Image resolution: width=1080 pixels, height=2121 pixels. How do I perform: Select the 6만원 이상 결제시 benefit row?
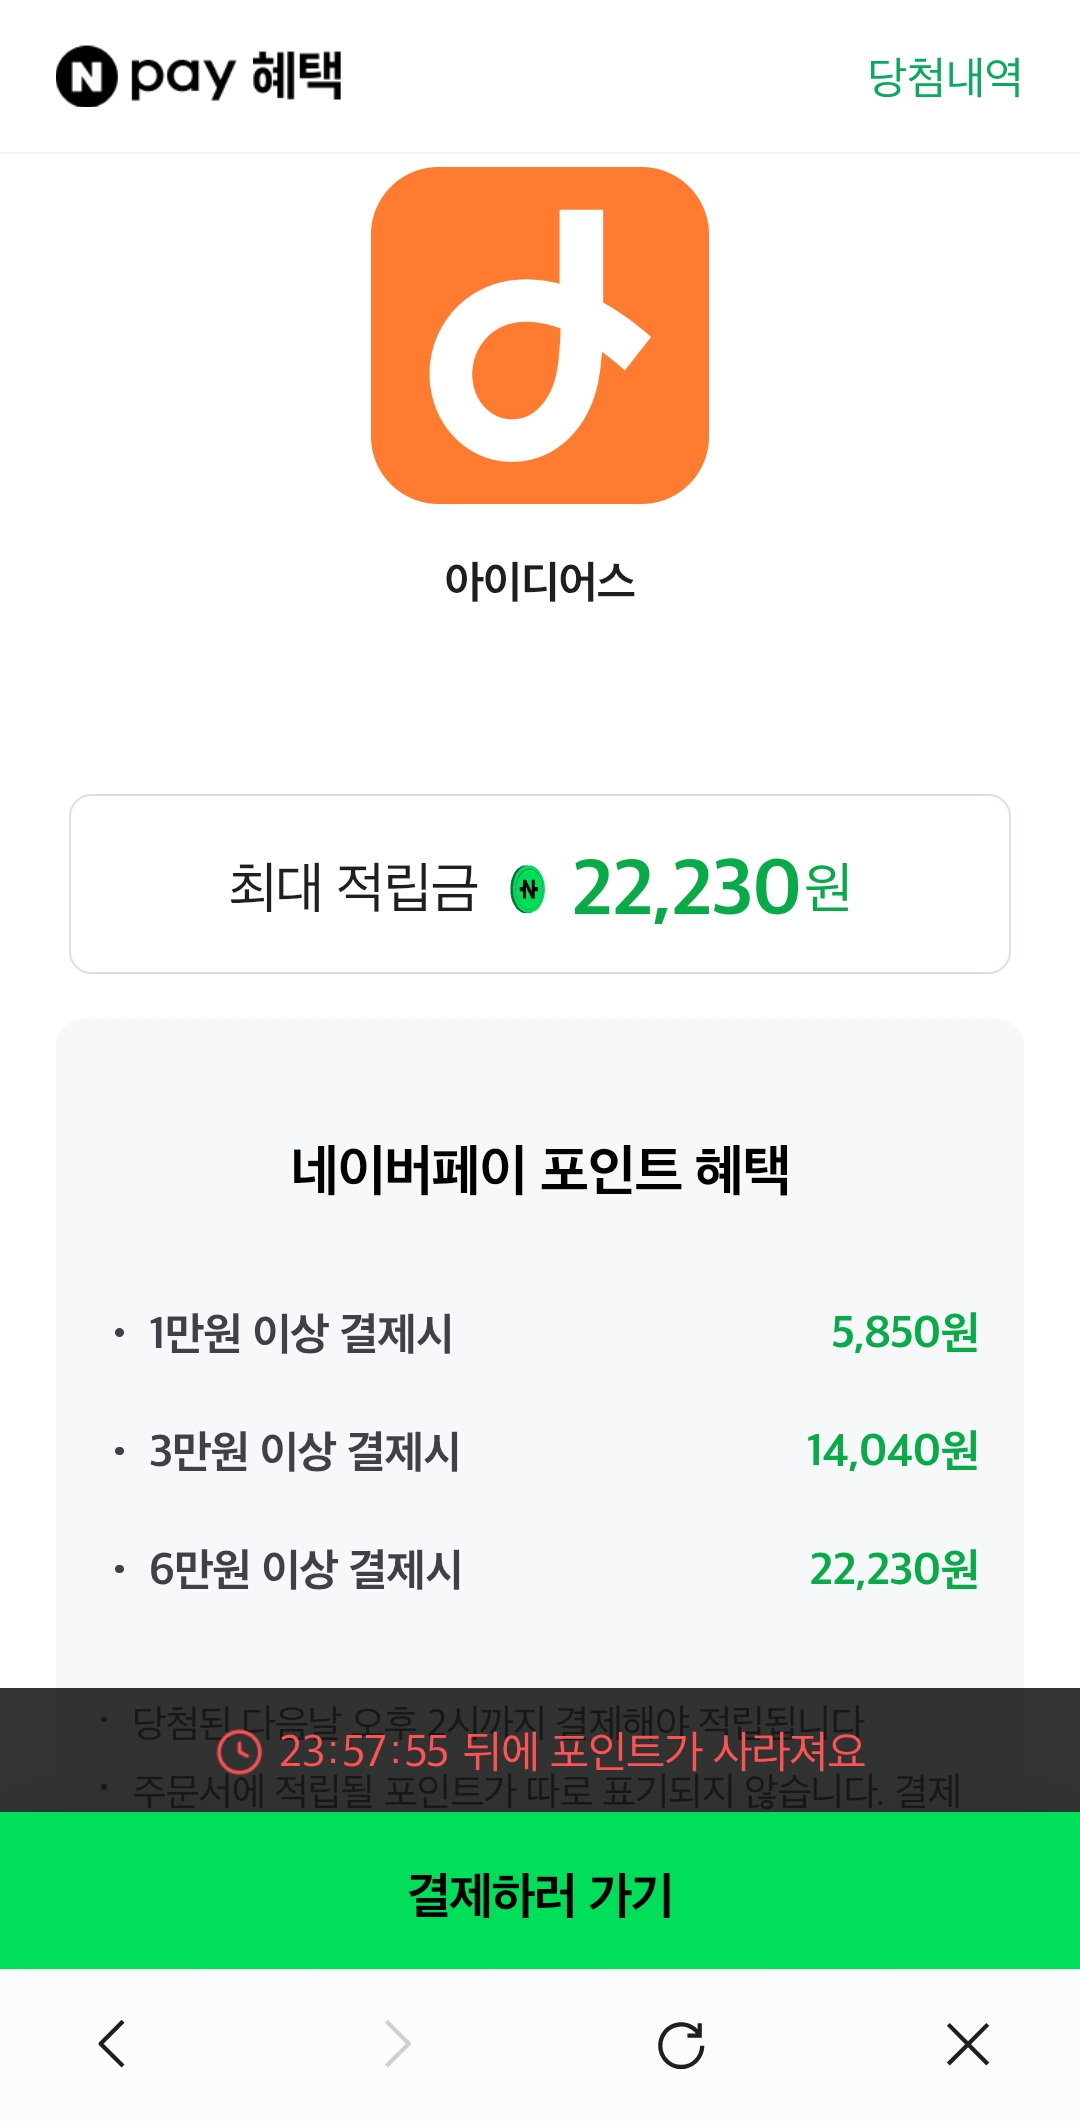point(305,1569)
